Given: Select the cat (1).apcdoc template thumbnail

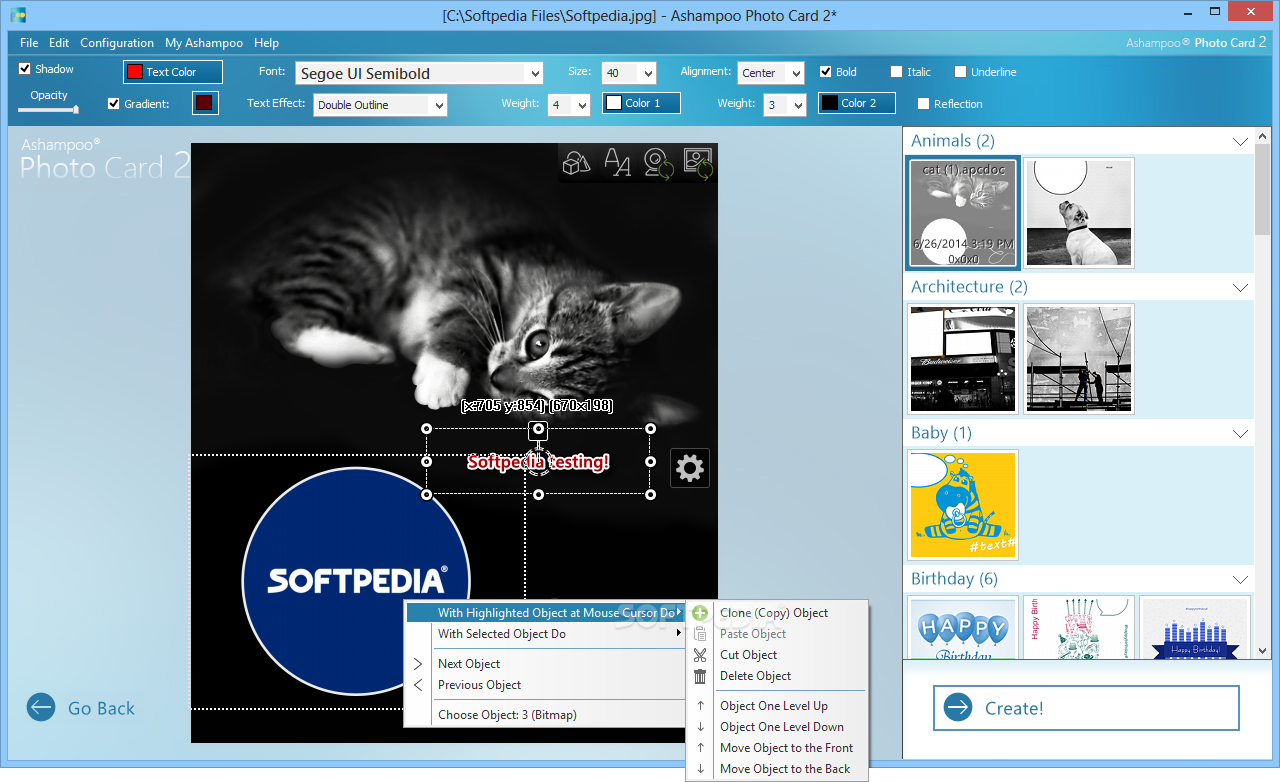Looking at the screenshot, I should 963,213.
